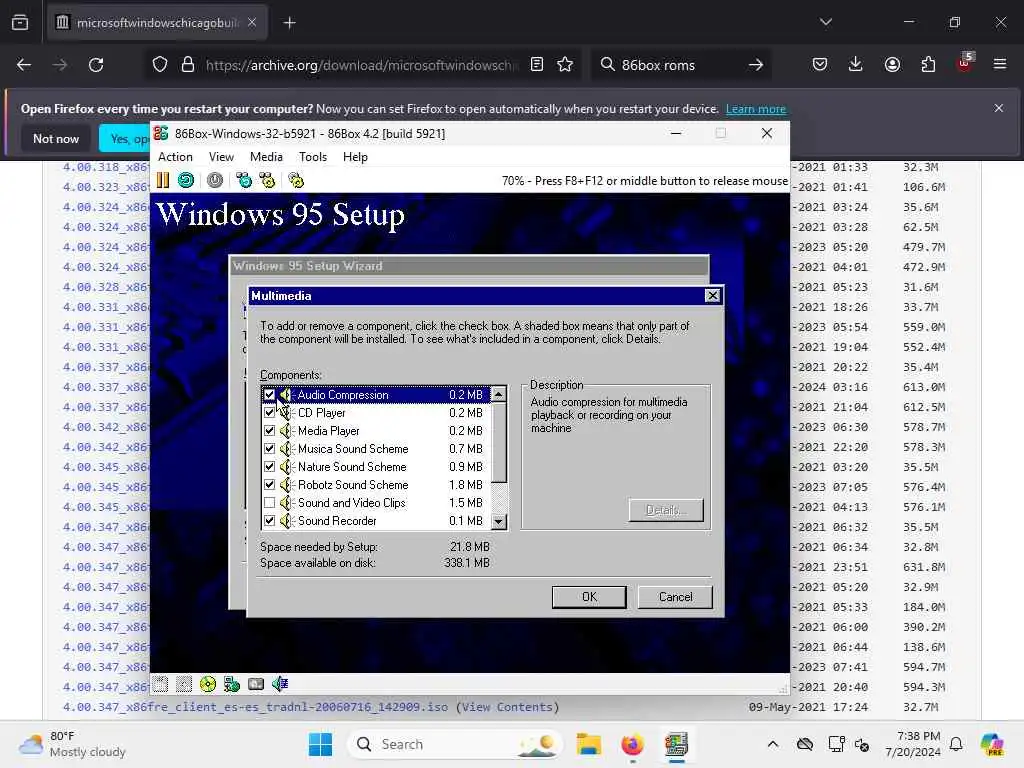Open the 86Box settings toolbar icon
Image resolution: width=1024 pixels, height=768 pixels.
tap(296, 180)
